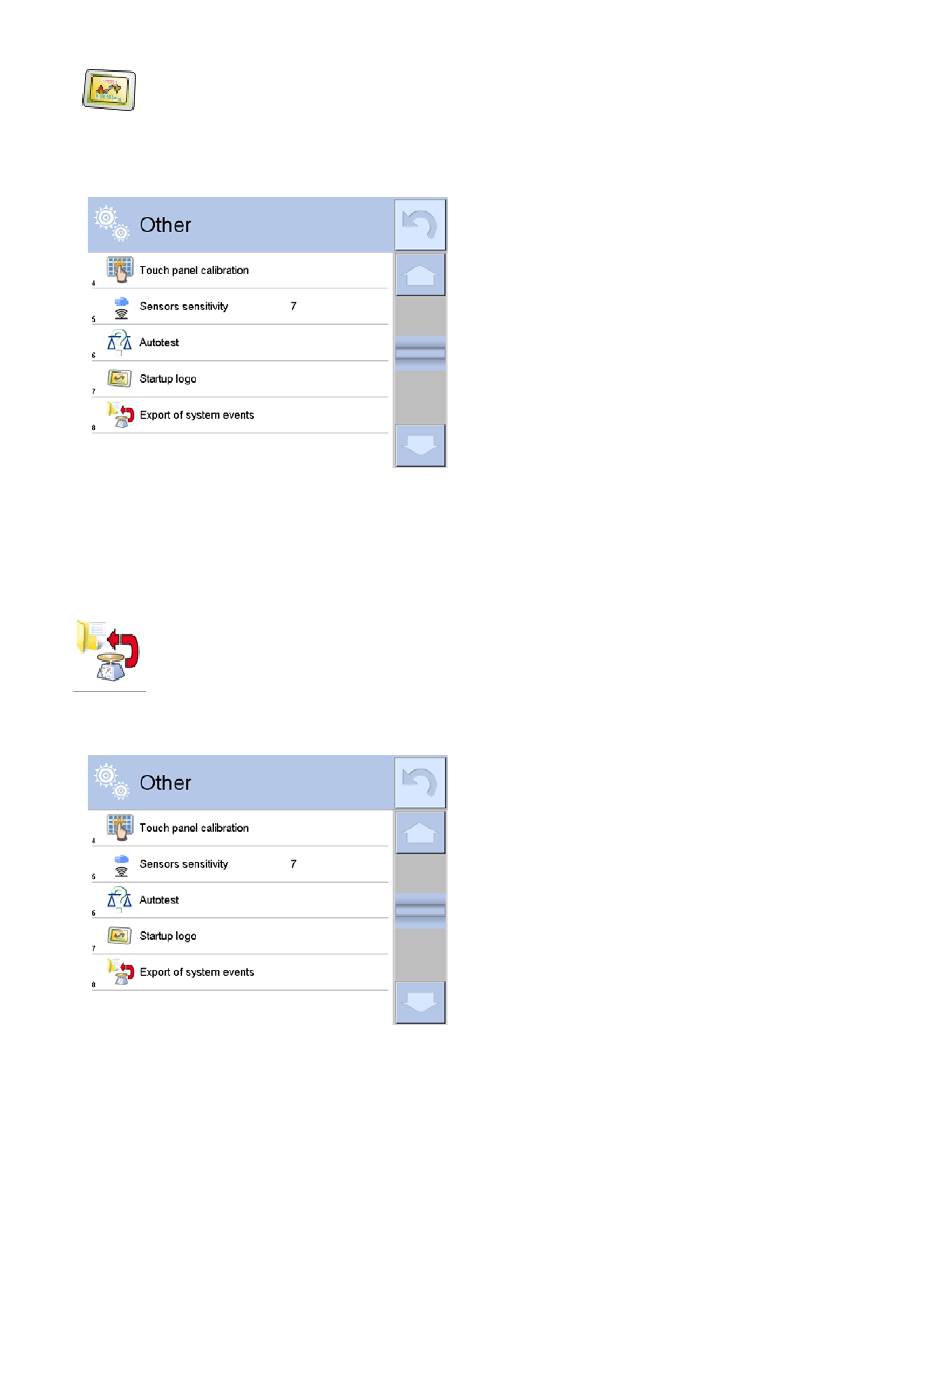Click back arrow button in upper Other panel
Image resolution: width=950 pixels, height=1397 pixels.
[x=420, y=225]
